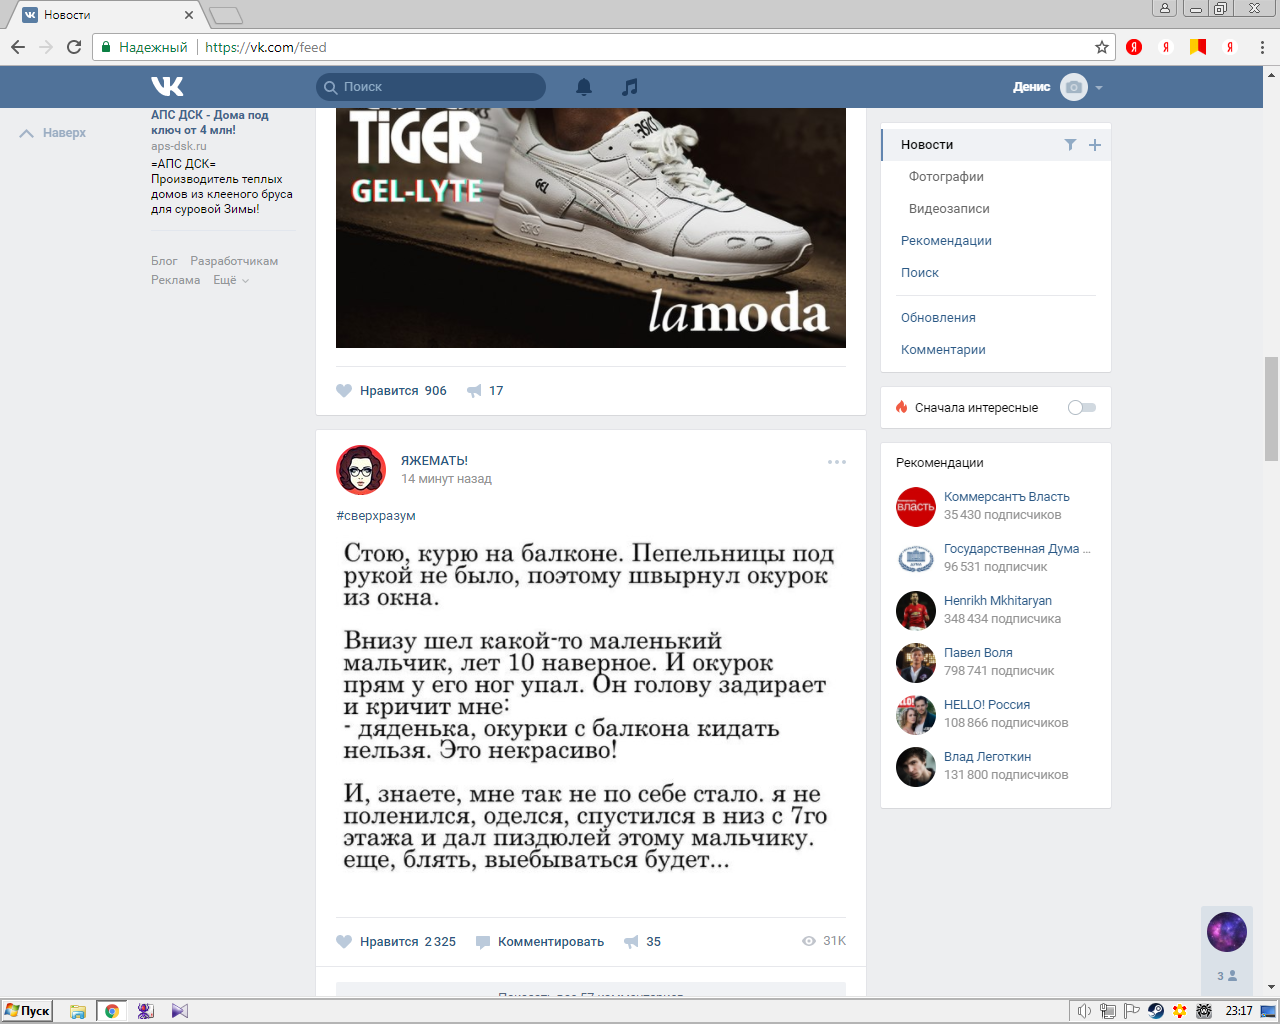Toggle Сначала интересные switch
Image resolution: width=1280 pixels, height=1024 pixels.
tap(1082, 408)
